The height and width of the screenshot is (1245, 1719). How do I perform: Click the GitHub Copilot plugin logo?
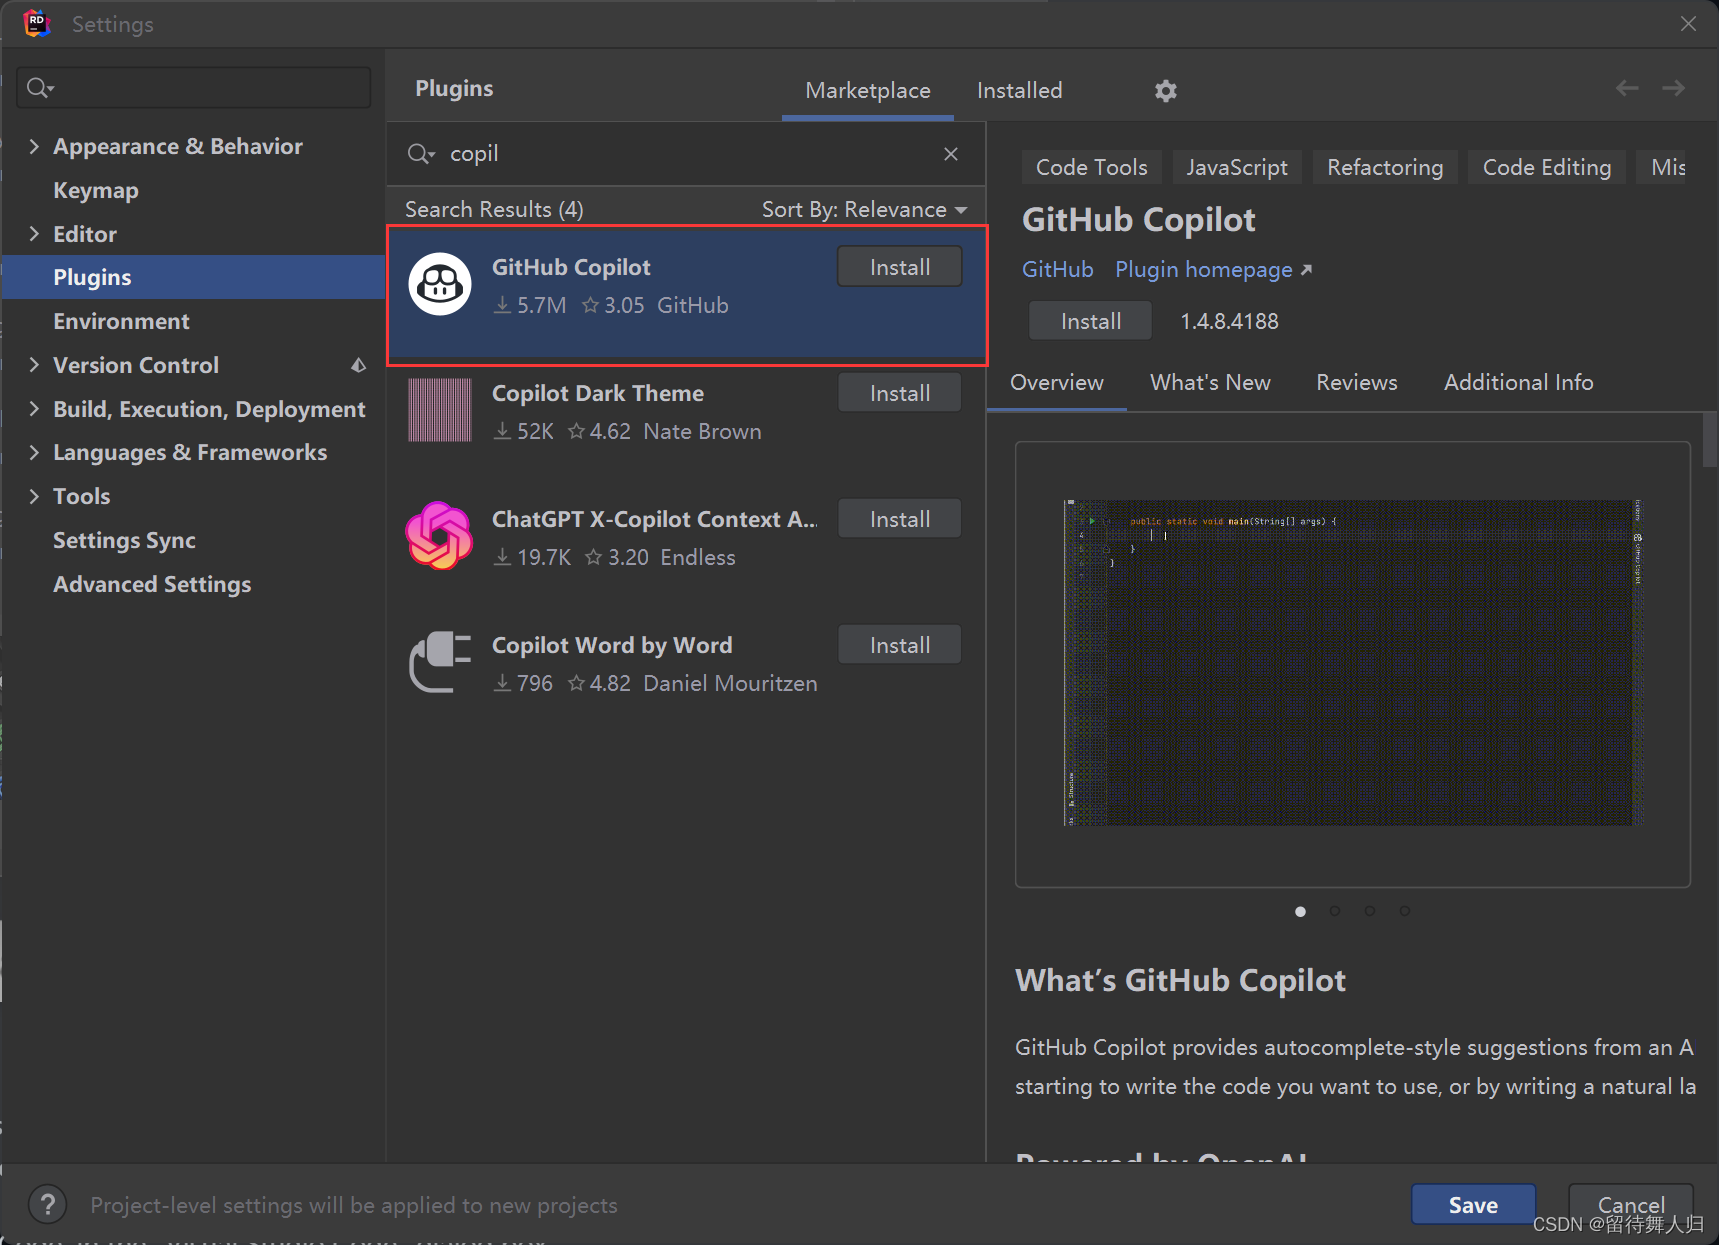coord(440,285)
